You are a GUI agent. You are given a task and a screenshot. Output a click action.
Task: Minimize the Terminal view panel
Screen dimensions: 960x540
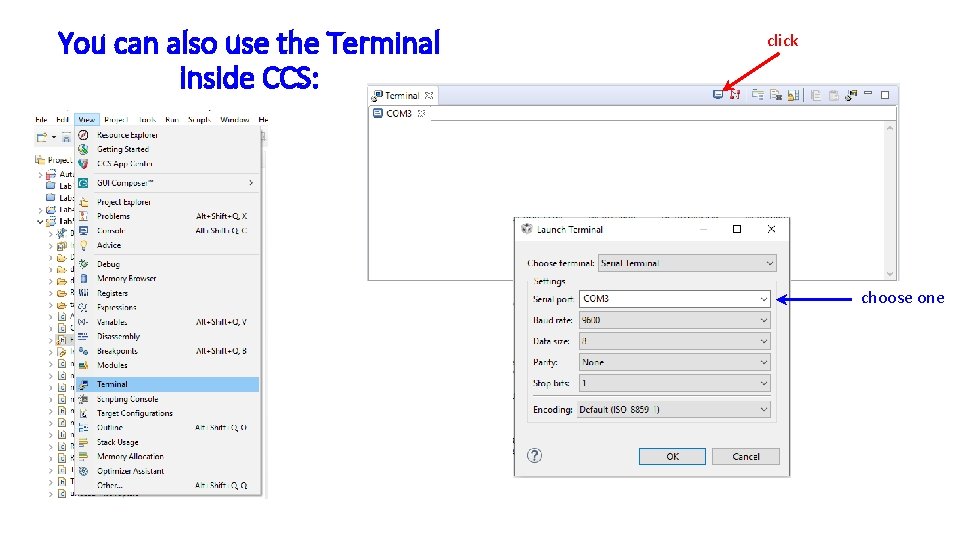pos(868,93)
